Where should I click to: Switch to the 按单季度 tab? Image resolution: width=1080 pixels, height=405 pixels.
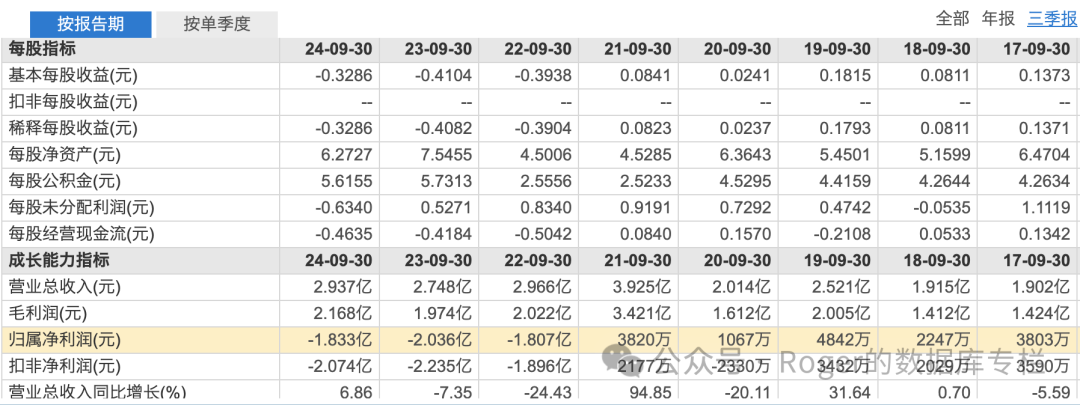tap(216, 24)
